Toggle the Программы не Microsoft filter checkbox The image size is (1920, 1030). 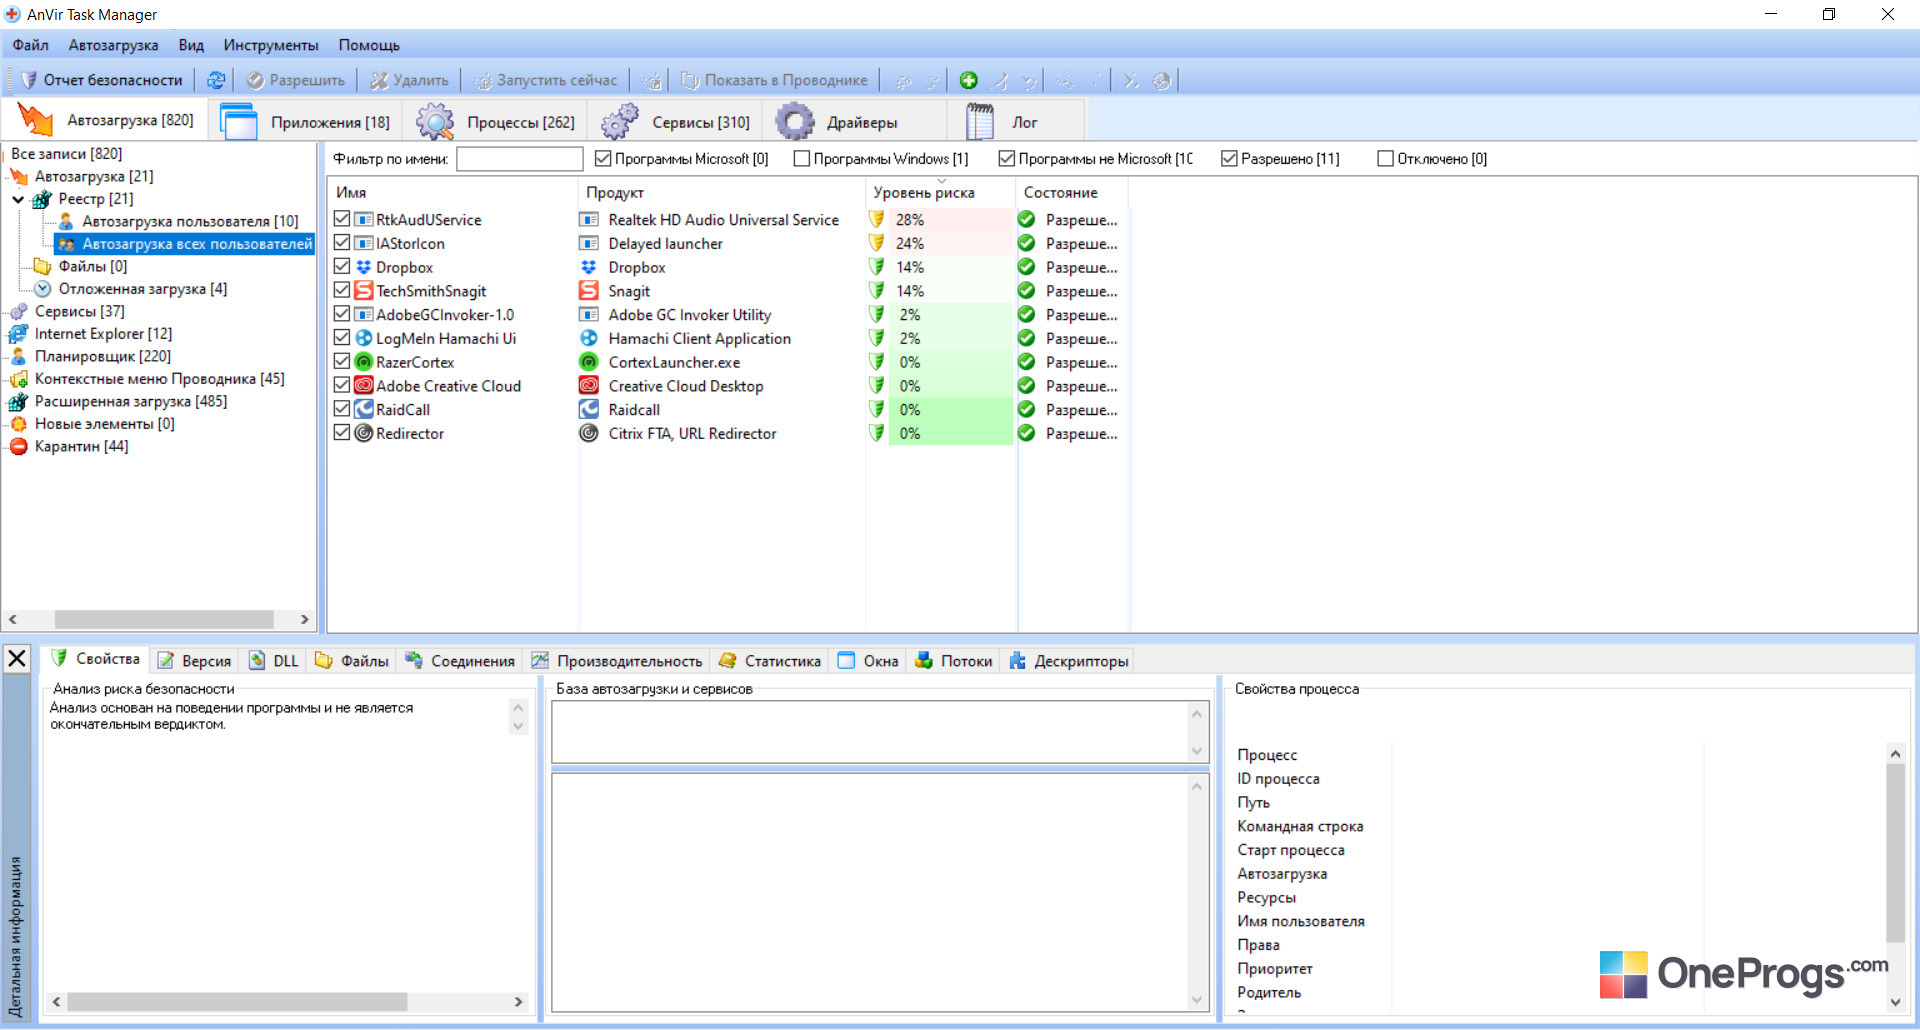point(1007,159)
